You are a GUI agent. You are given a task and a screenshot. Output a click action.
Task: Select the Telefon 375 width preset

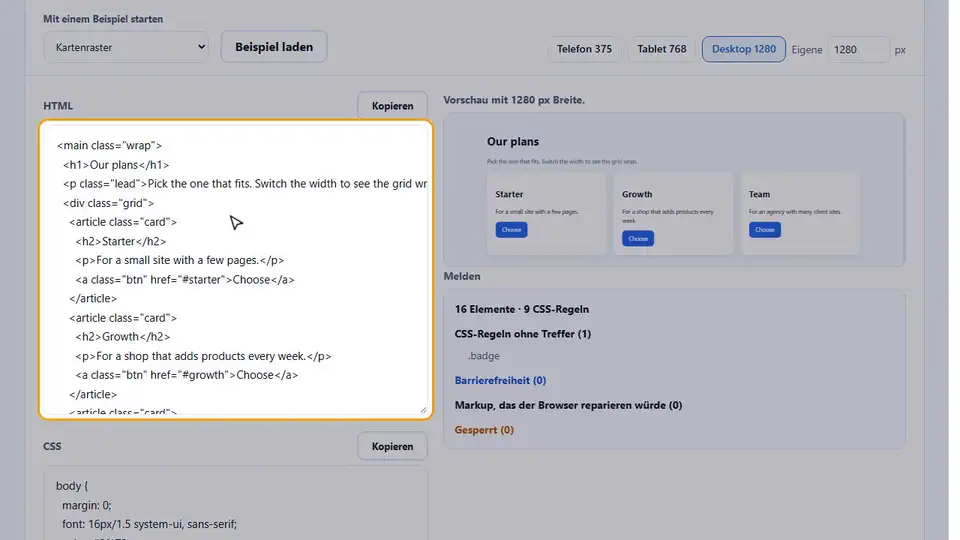point(584,49)
